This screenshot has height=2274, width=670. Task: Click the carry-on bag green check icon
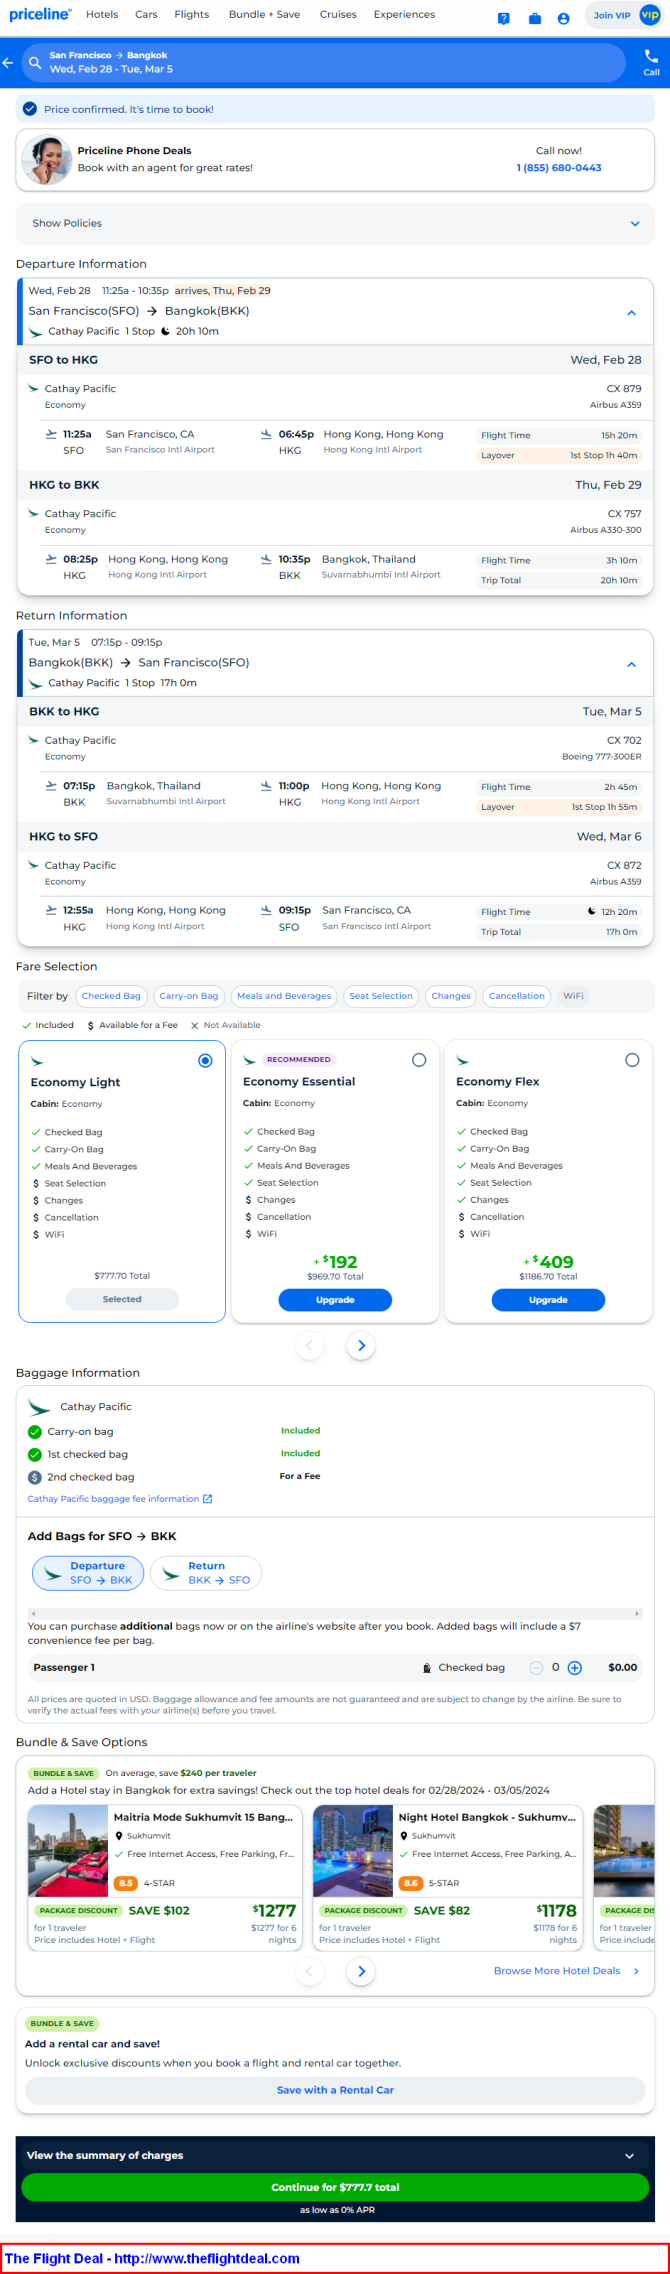[x=35, y=1432]
